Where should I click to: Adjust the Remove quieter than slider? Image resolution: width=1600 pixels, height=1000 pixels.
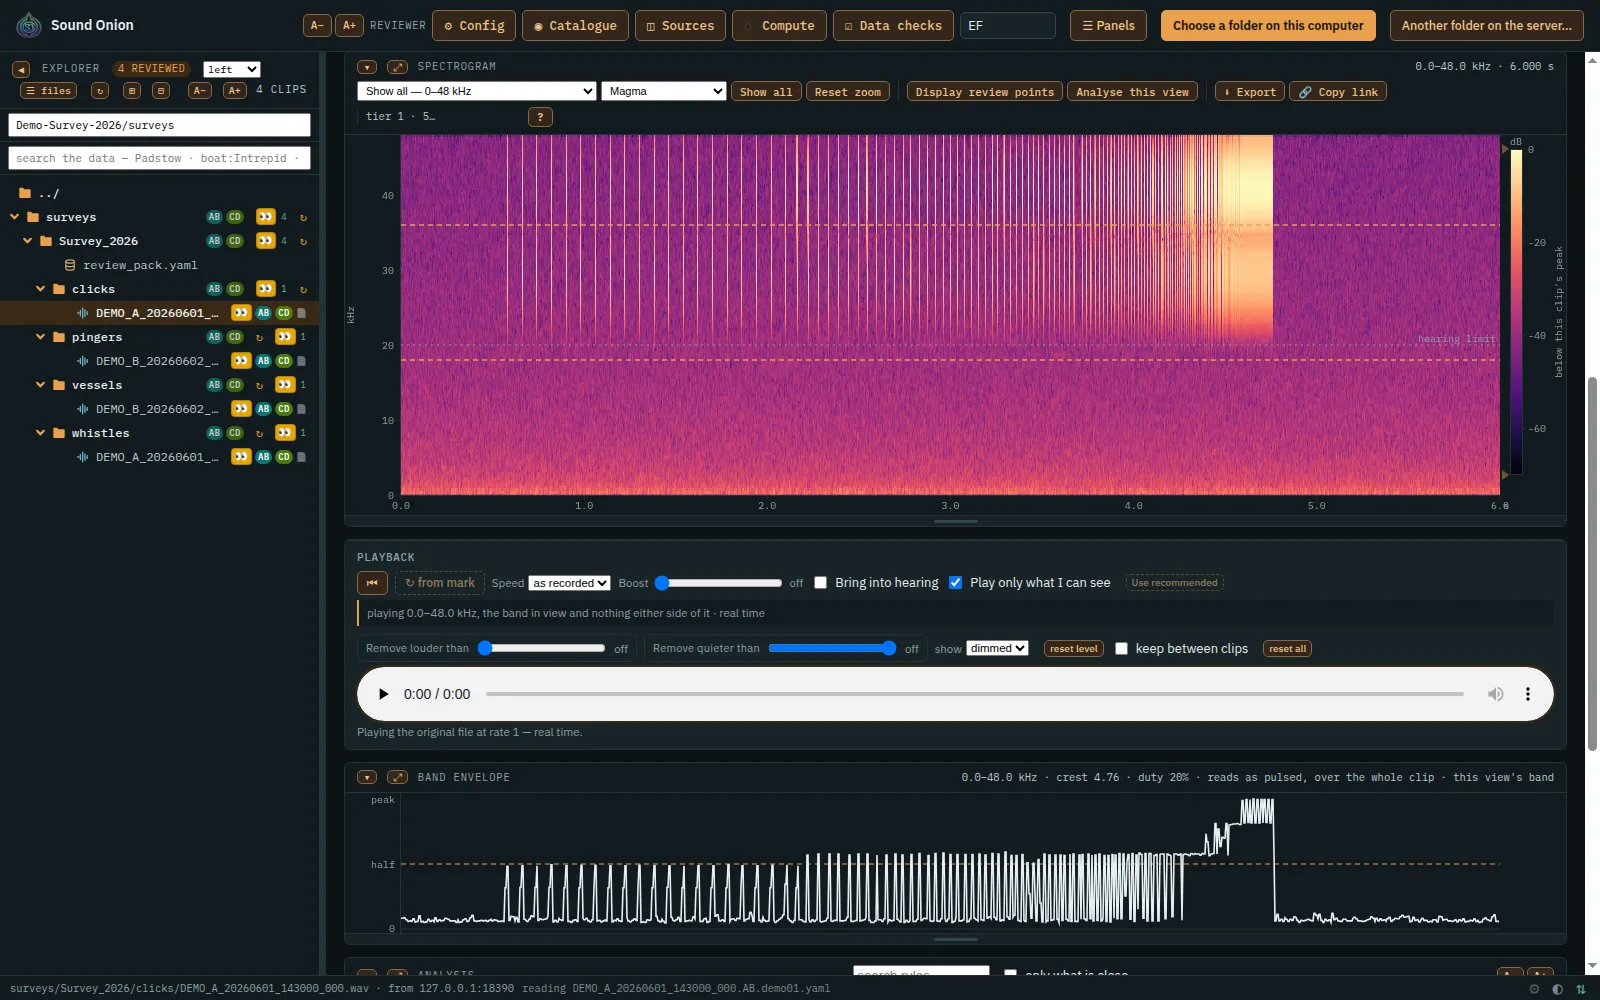[x=832, y=649]
